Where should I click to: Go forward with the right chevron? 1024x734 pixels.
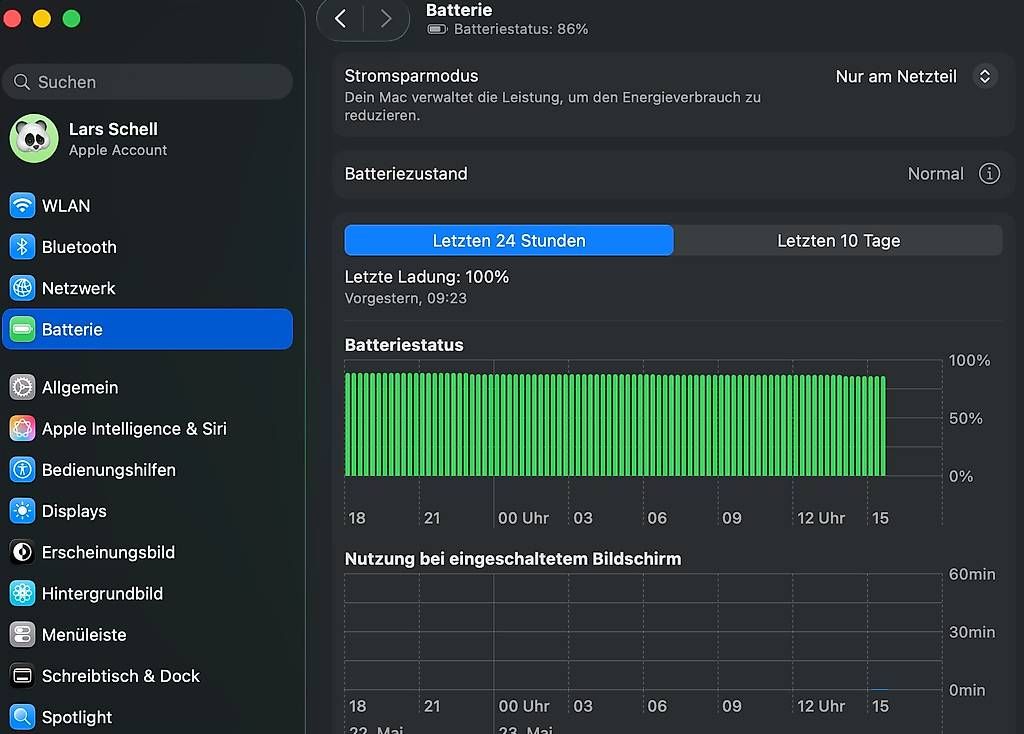[x=386, y=18]
